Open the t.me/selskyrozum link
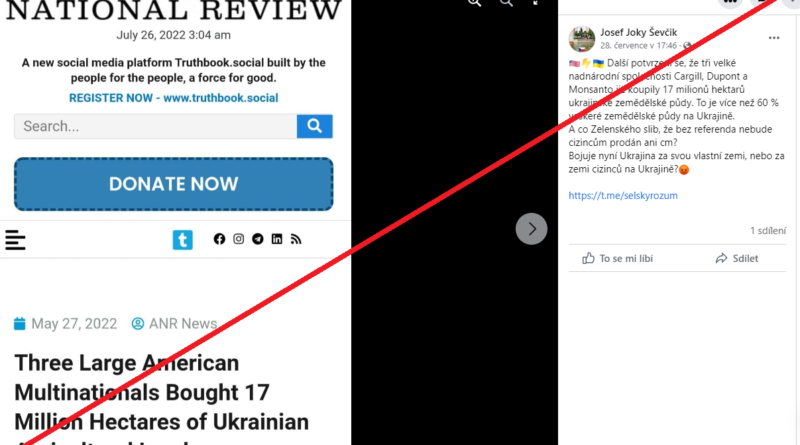This screenshot has width=800, height=445. point(623,195)
